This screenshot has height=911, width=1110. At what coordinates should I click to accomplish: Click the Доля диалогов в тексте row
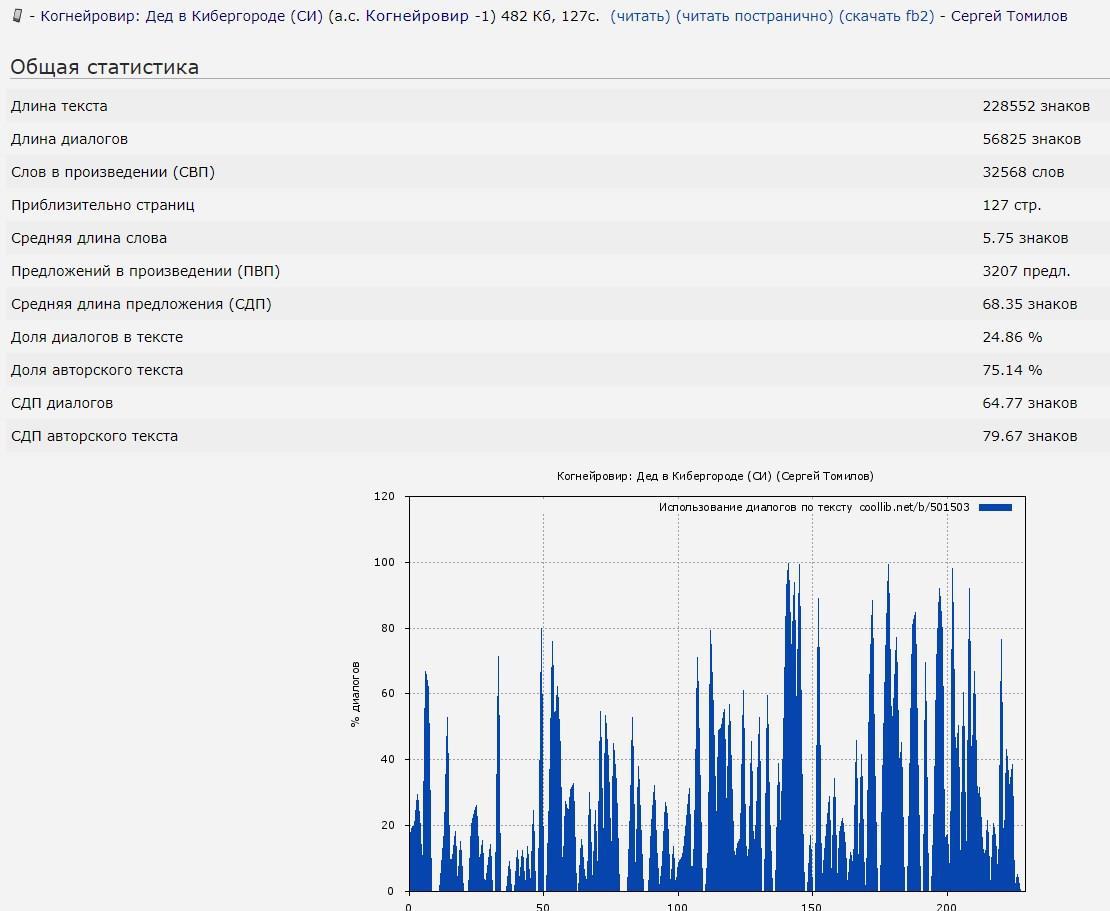97,337
